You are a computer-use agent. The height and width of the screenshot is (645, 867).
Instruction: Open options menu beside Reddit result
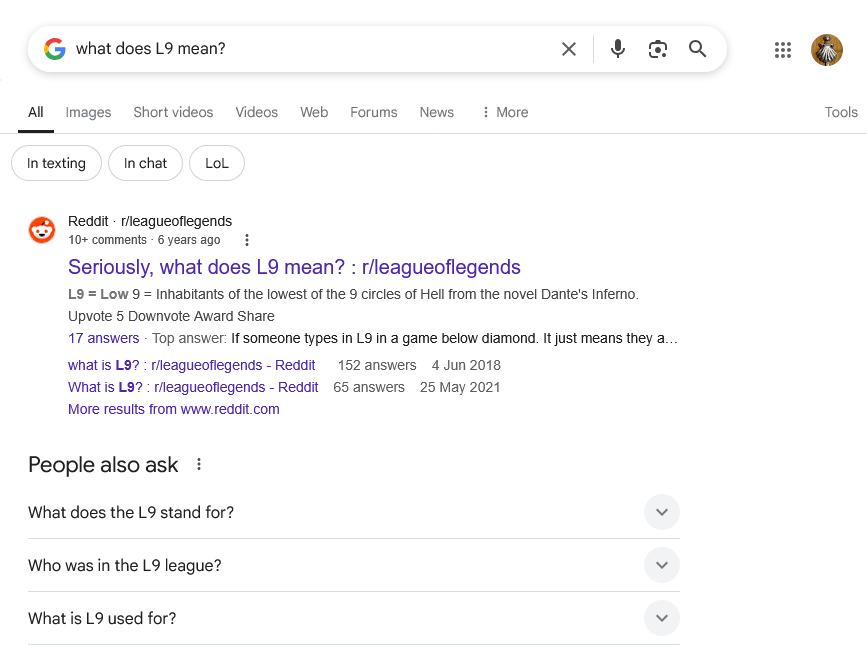pyautogui.click(x=247, y=240)
